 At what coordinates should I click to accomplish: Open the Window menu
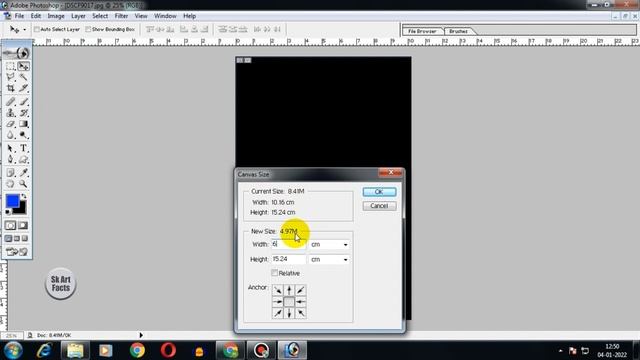pos(165,16)
